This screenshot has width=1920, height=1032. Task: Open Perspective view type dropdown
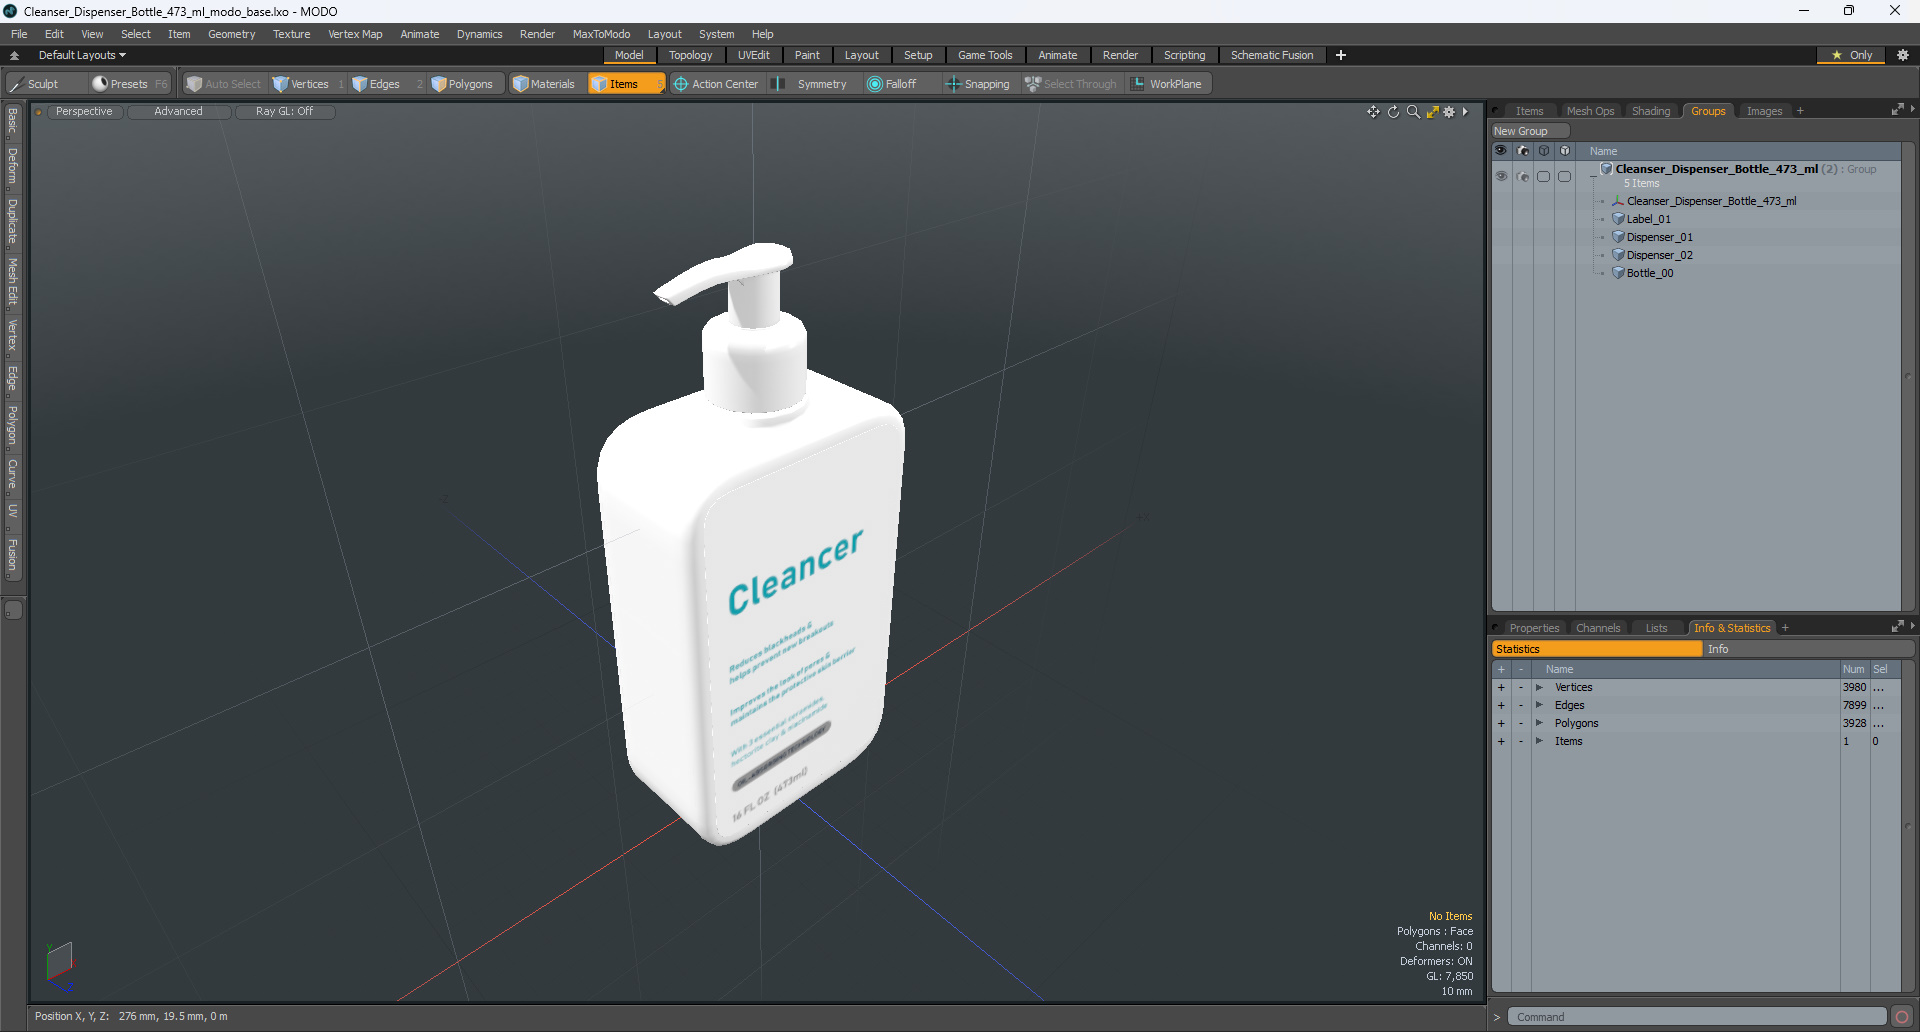click(x=84, y=112)
